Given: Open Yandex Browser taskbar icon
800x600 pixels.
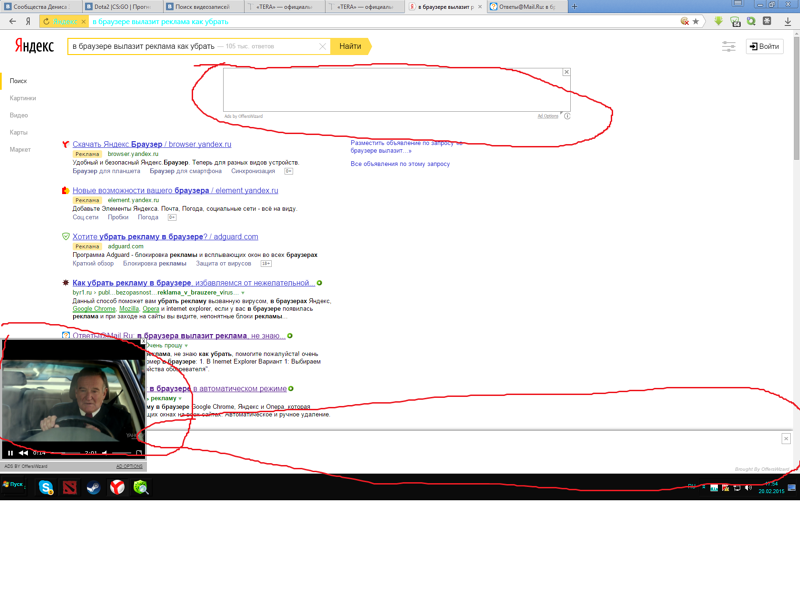Looking at the screenshot, I should (x=117, y=487).
